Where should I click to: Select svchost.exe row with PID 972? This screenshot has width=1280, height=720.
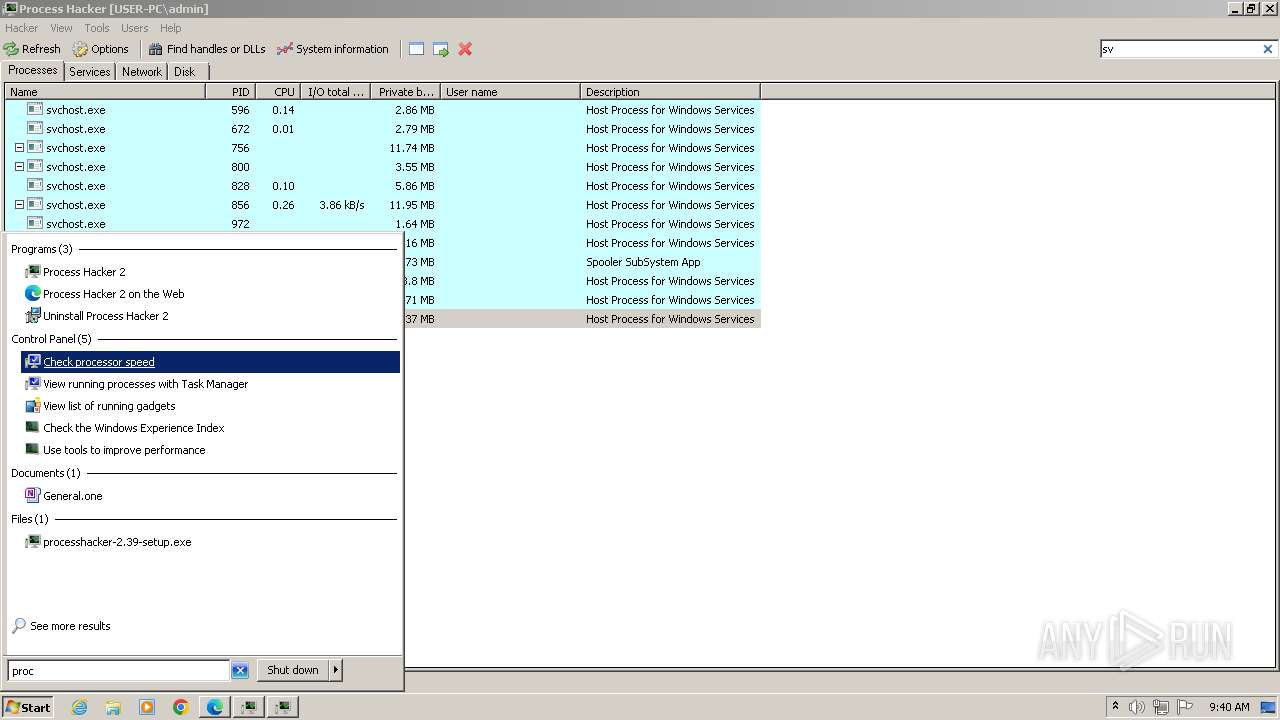[x=383, y=224]
